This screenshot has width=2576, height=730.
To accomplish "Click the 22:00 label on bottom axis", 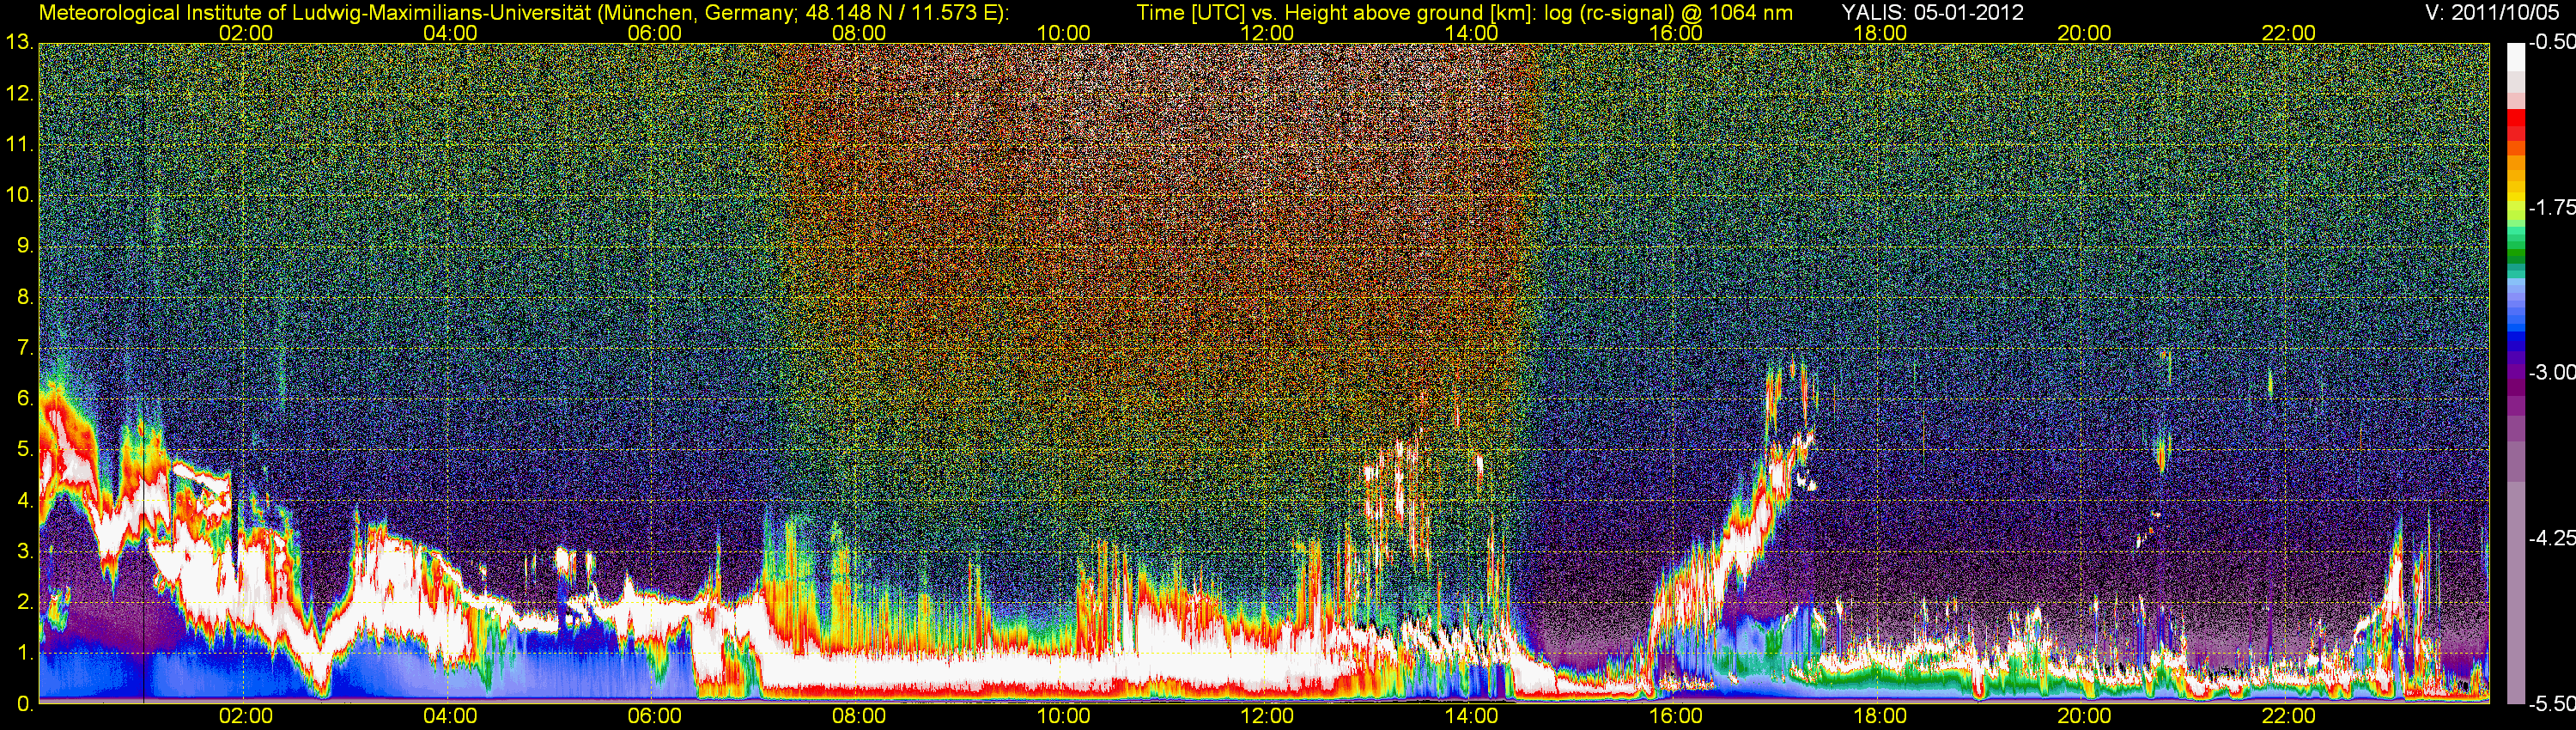I will pos(2289,717).
